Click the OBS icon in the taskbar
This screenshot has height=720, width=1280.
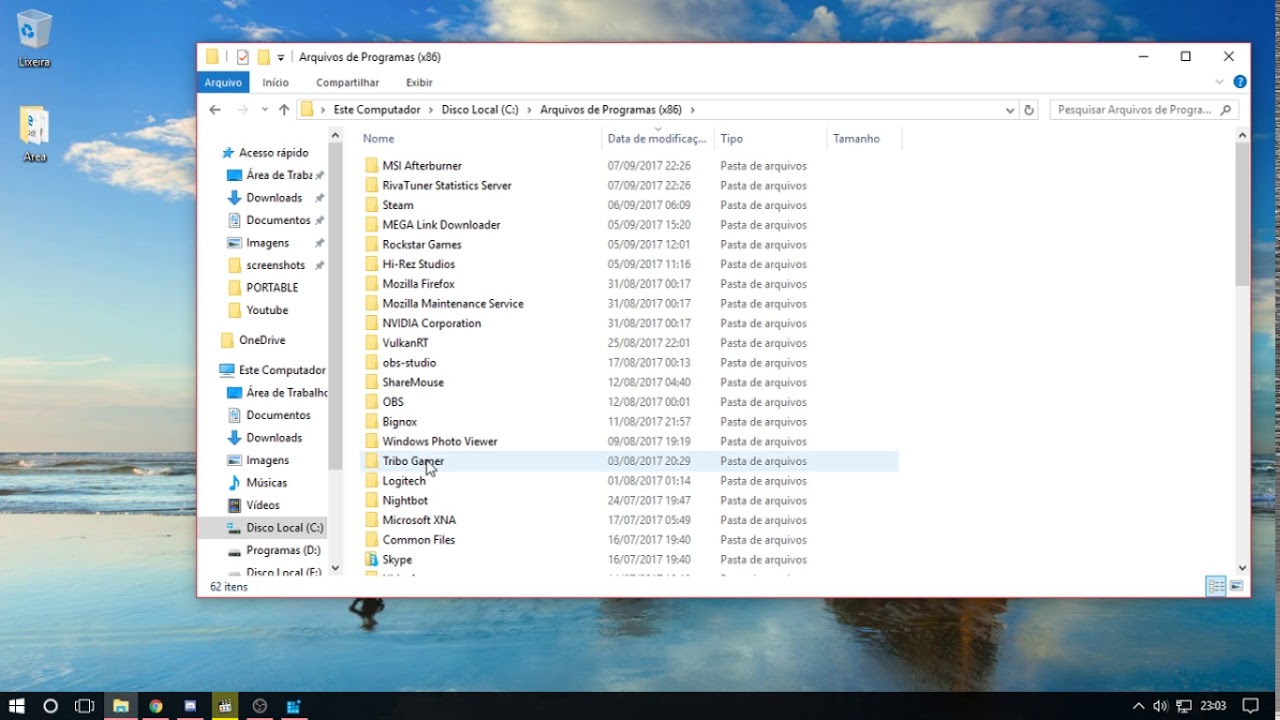(x=260, y=706)
